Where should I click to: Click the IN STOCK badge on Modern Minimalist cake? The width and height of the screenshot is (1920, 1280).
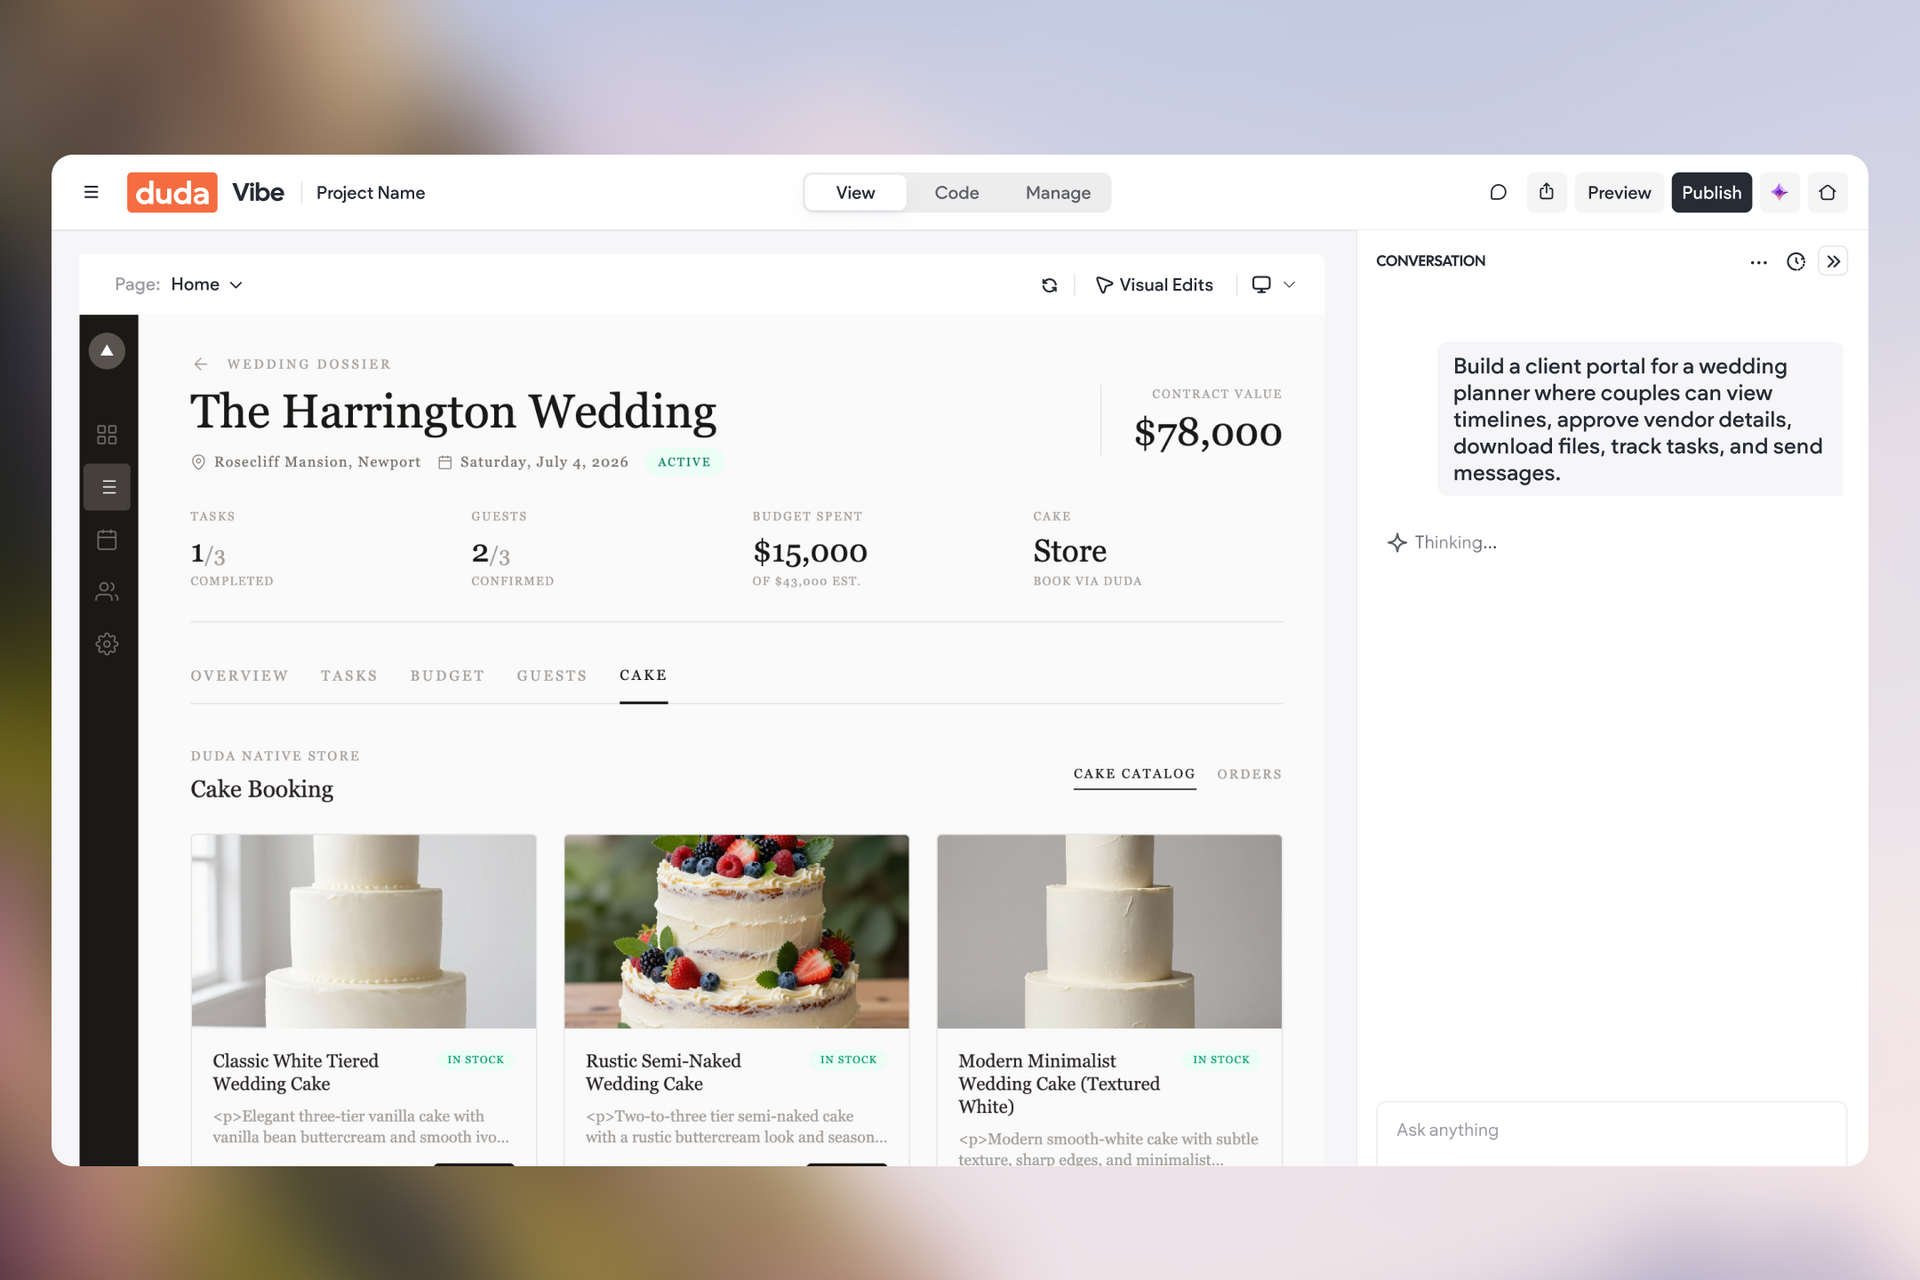[x=1221, y=1060]
